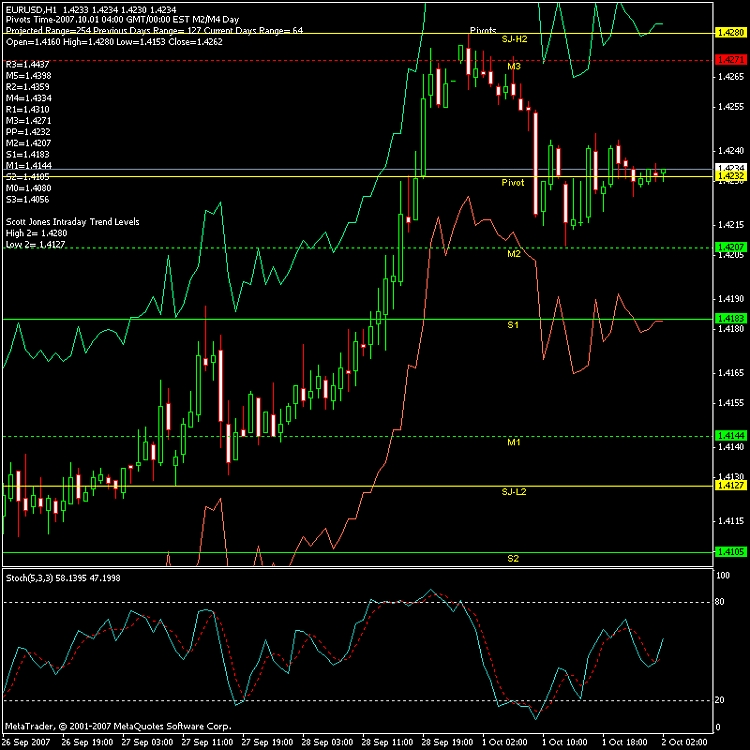
Task: Select Scott Jones Intraday Trend Levels text
Action: (x=73, y=221)
